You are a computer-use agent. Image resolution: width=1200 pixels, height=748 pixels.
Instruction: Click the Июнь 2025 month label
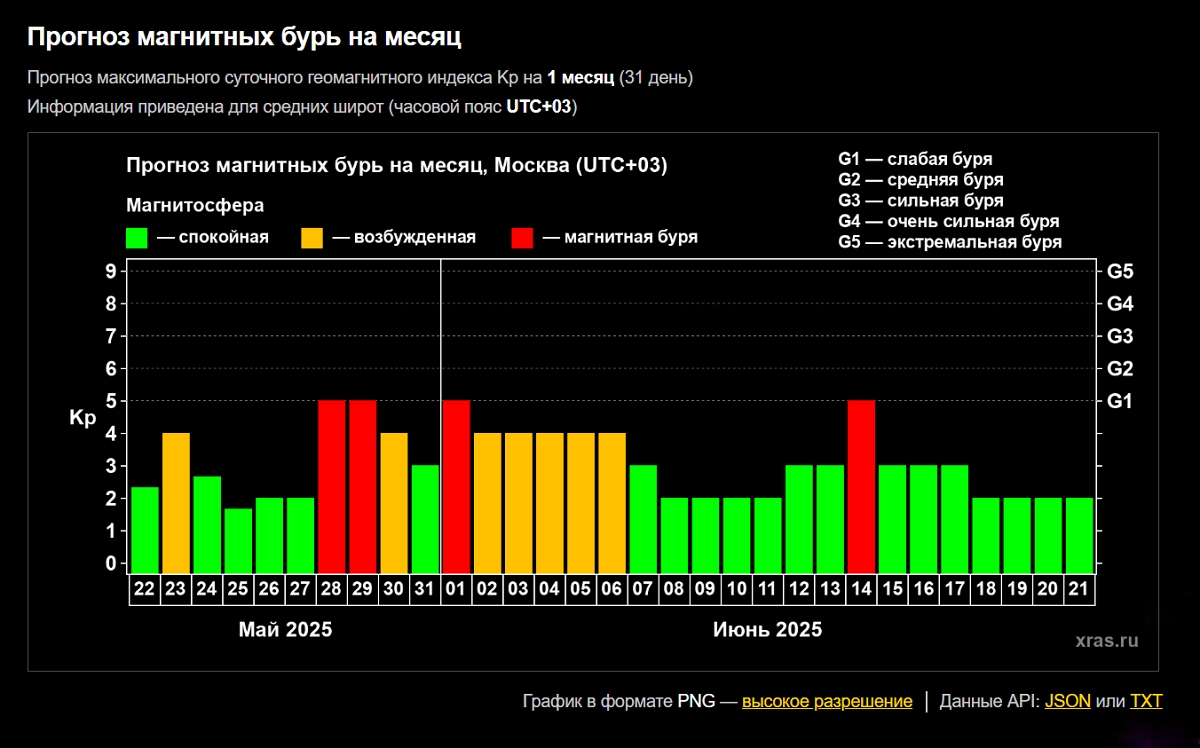[x=767, y=630]
